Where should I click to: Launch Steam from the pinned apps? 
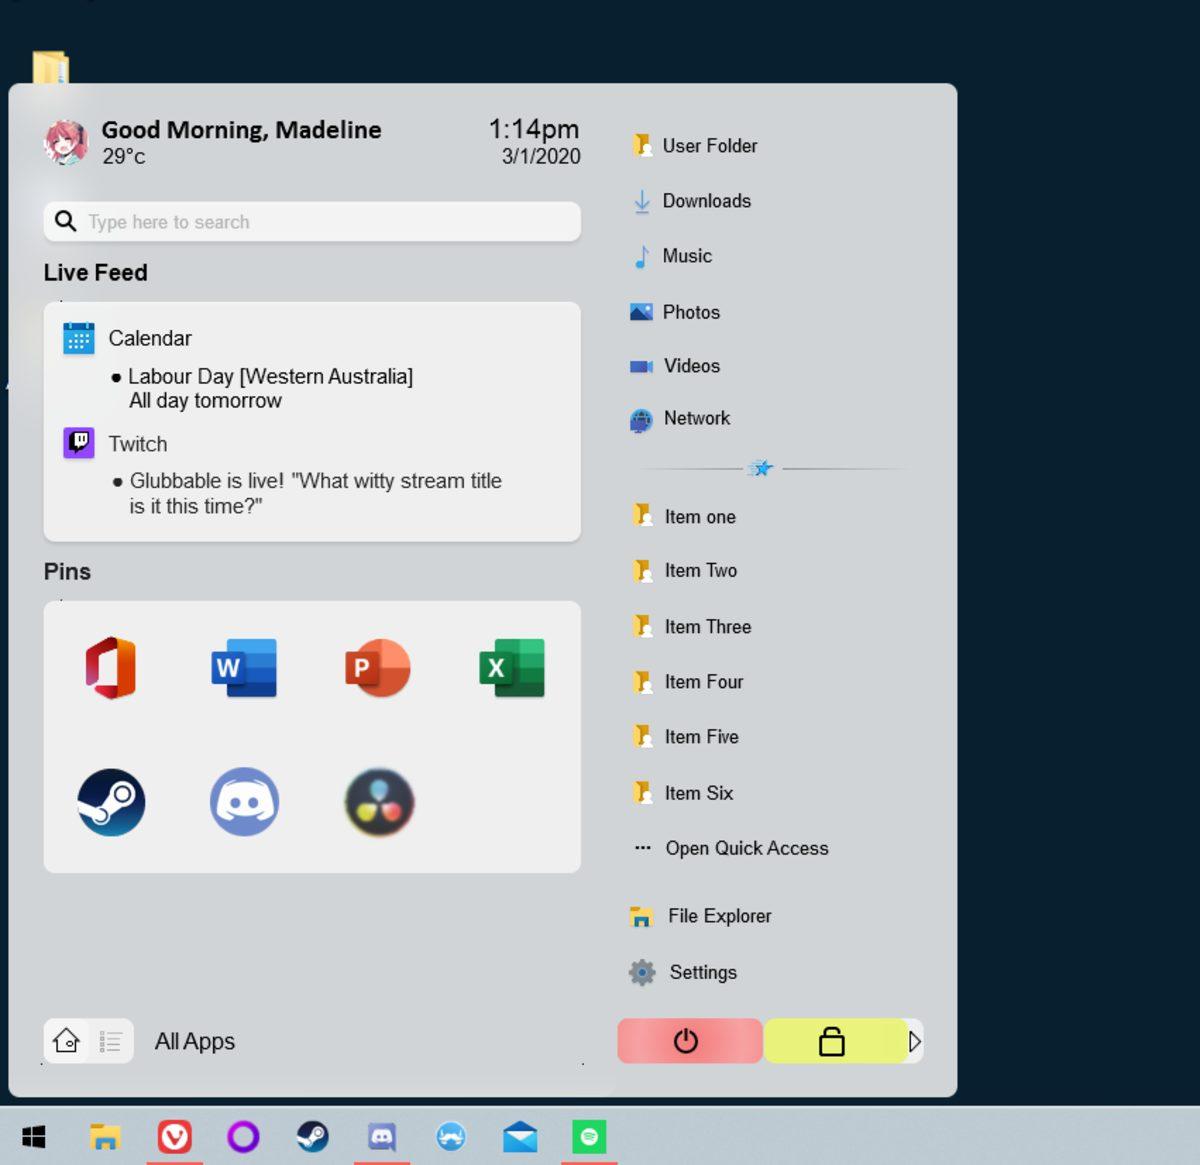coord(111,802)
